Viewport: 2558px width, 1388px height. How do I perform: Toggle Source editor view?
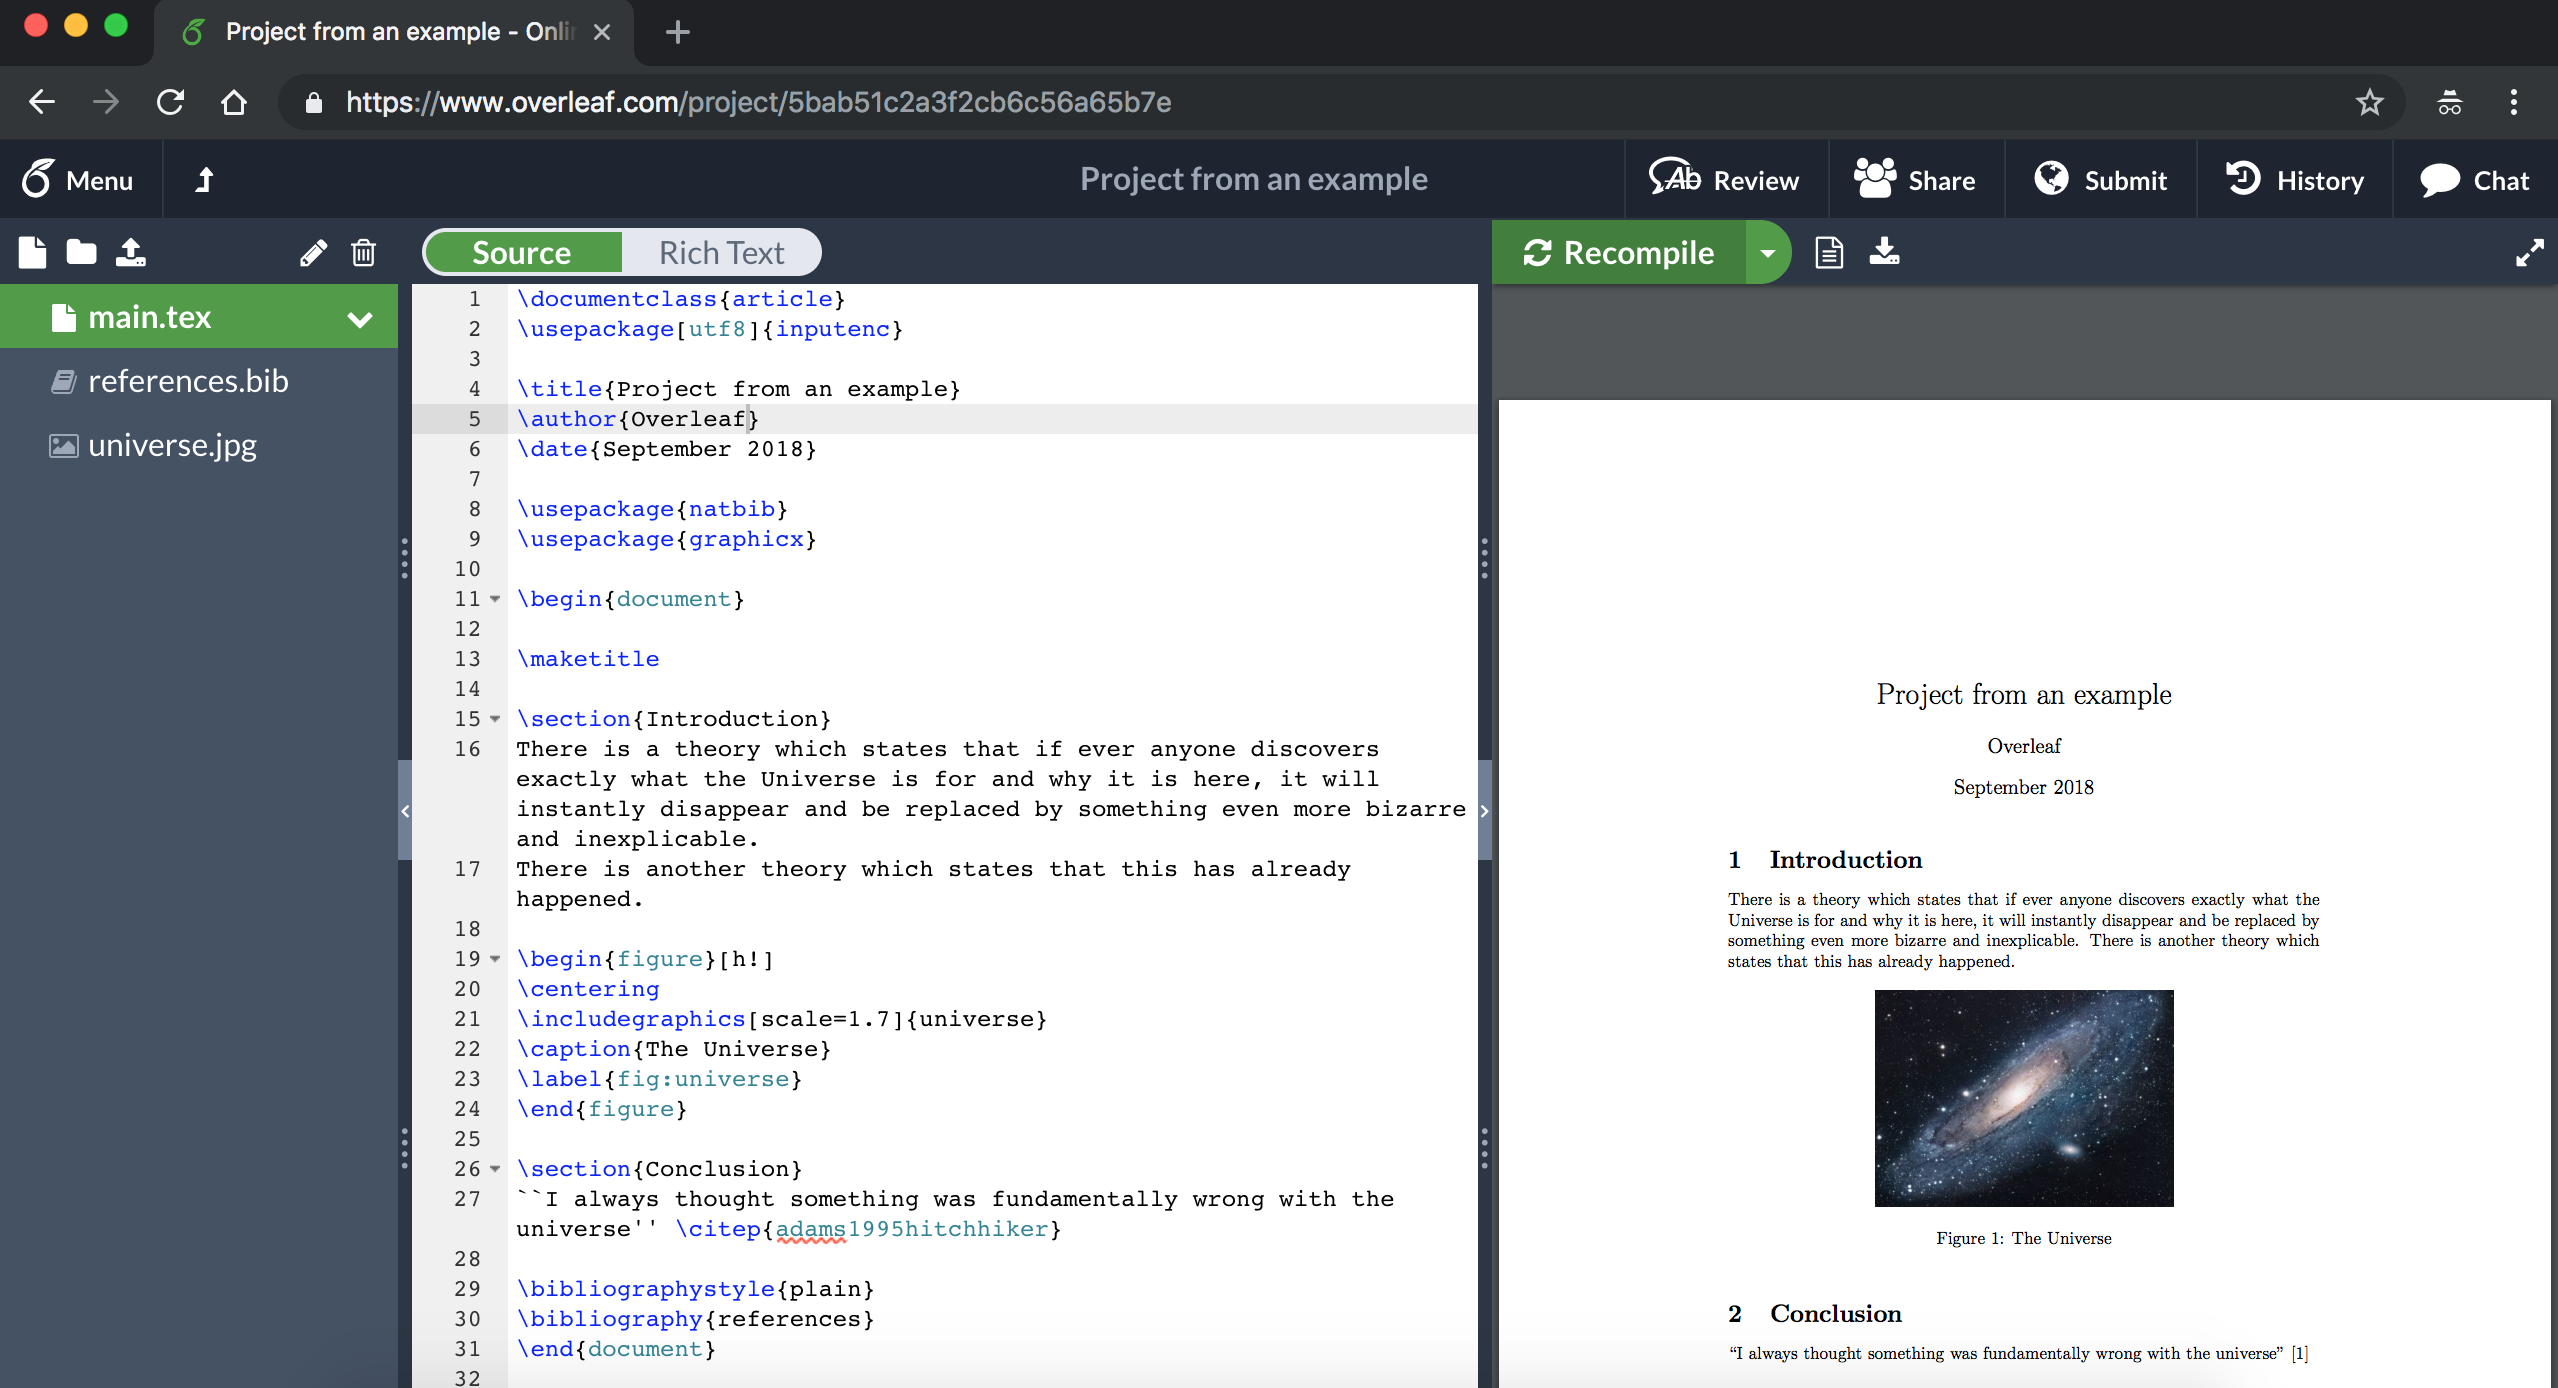pos(521,251)
